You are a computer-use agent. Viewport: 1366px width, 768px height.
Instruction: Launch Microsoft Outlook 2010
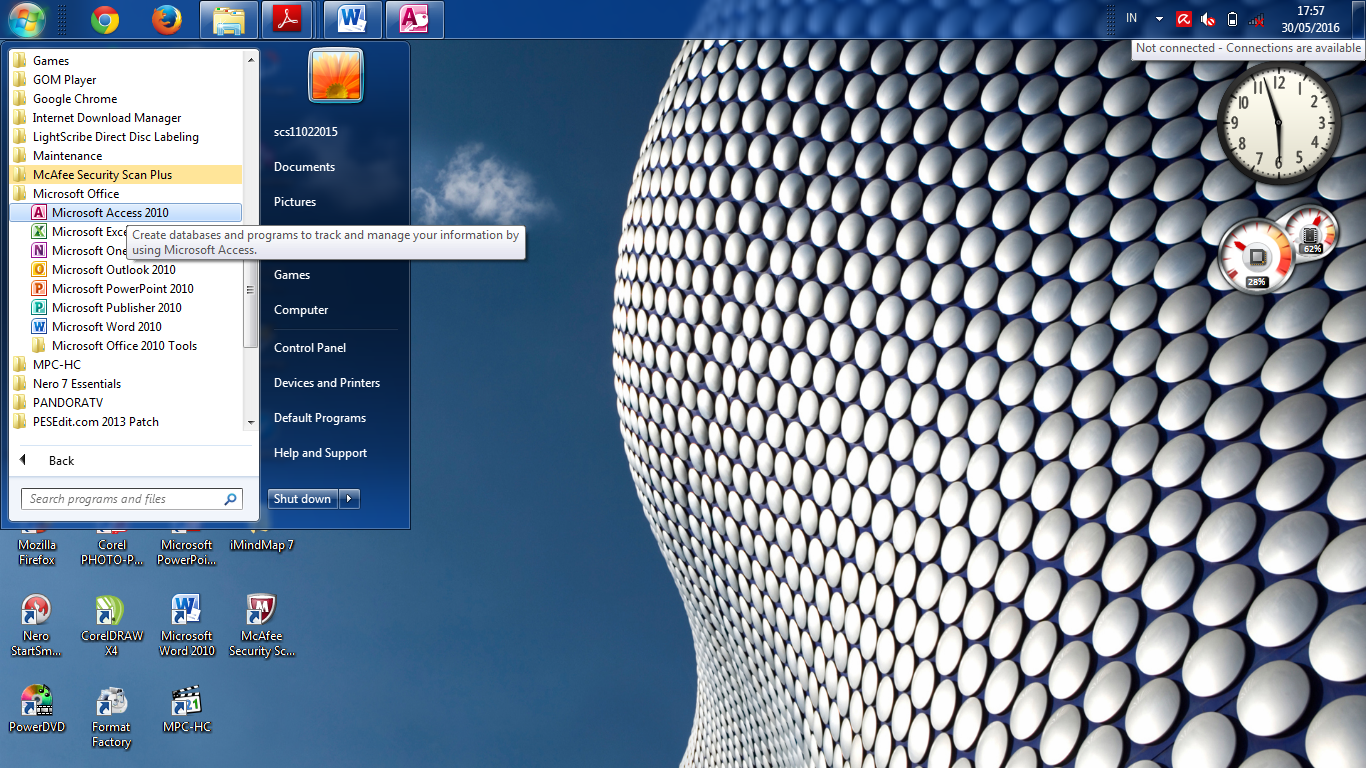[x=113, y=269]
